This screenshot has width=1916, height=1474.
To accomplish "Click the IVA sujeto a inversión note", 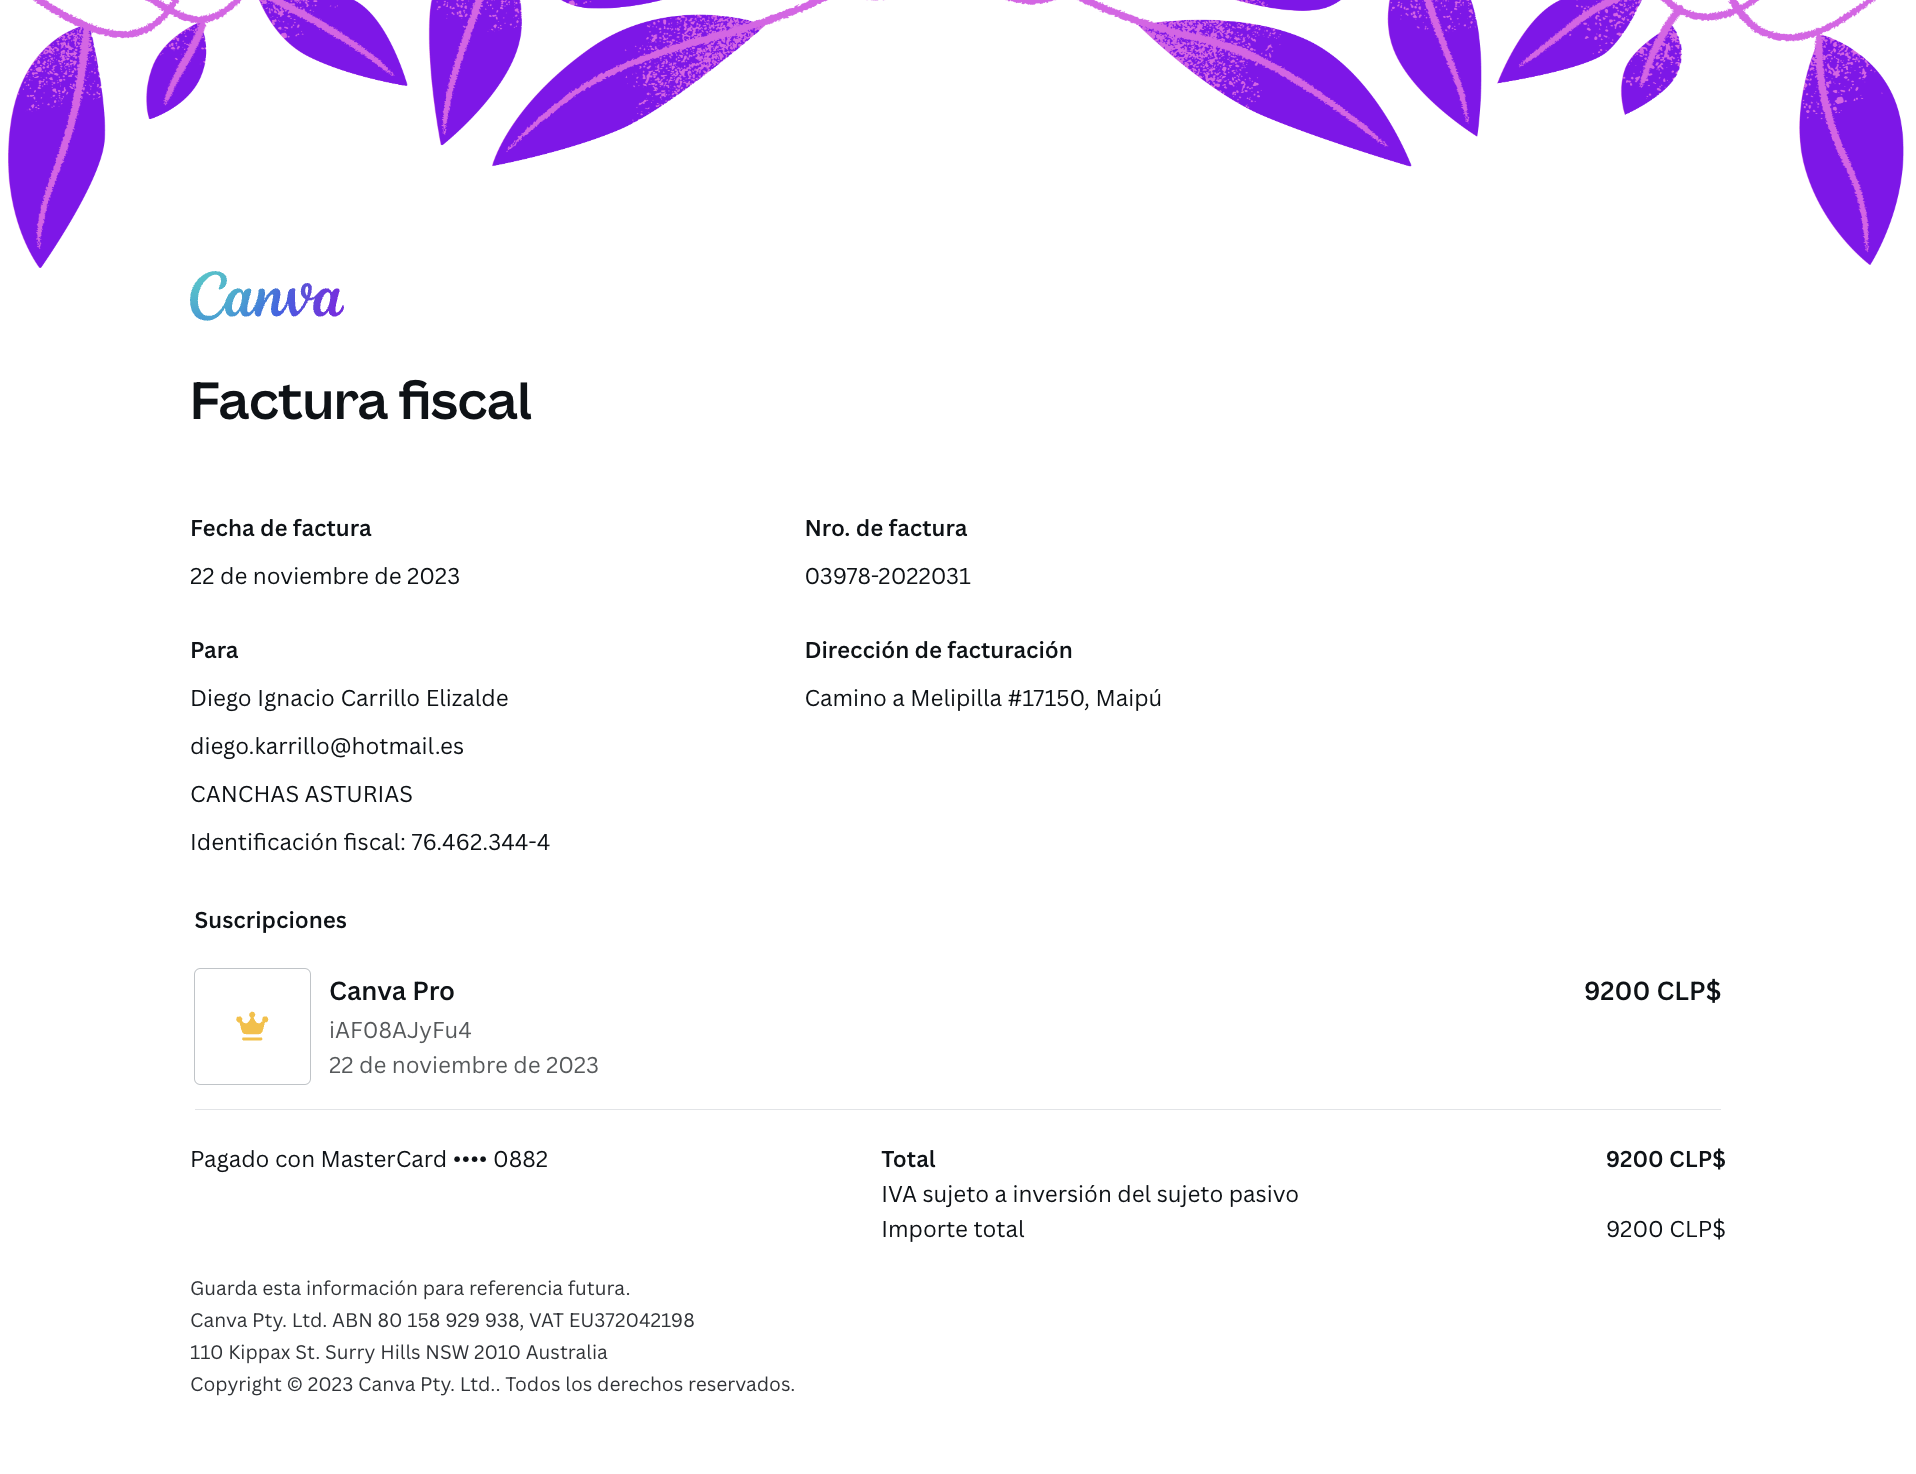I will (1089, 1194).
